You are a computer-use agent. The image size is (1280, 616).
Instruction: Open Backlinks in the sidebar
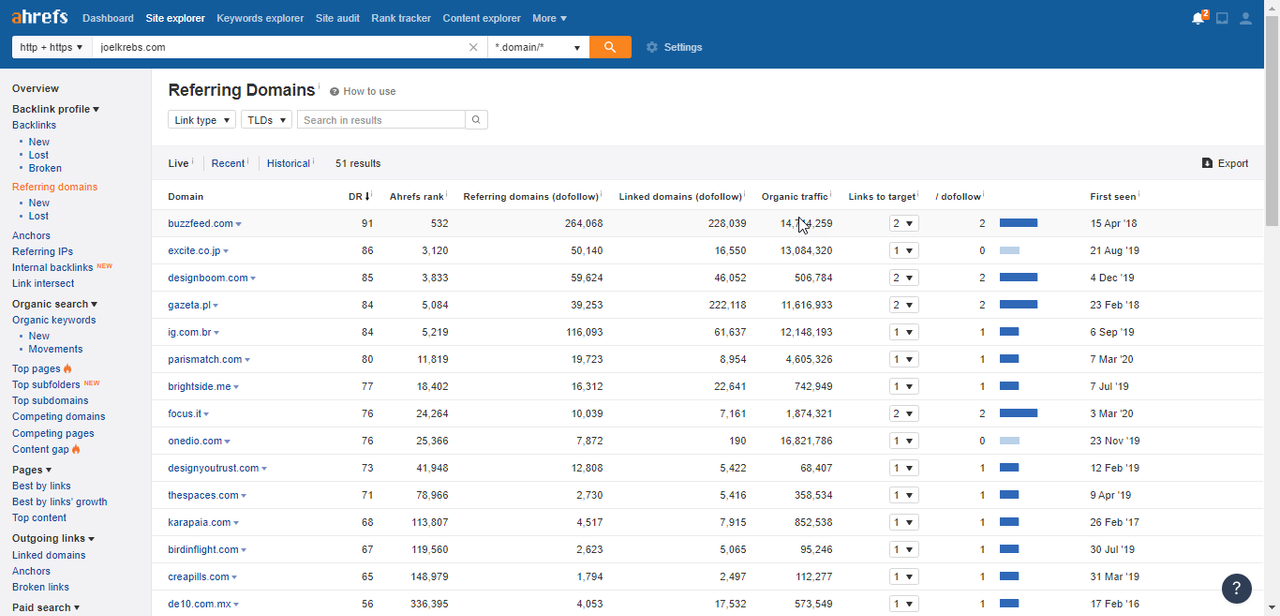click(34, 125)
